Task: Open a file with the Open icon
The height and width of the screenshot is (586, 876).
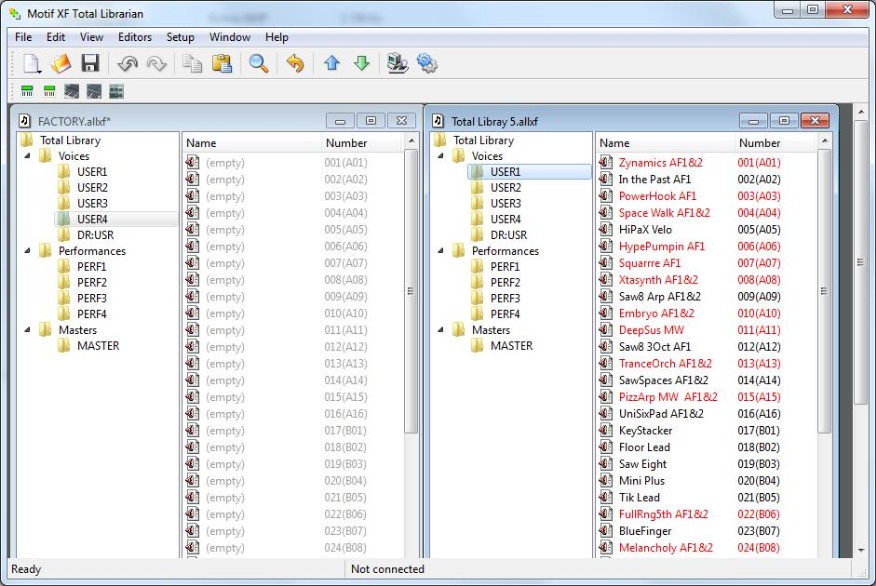Action: click(x=61, y=63)
